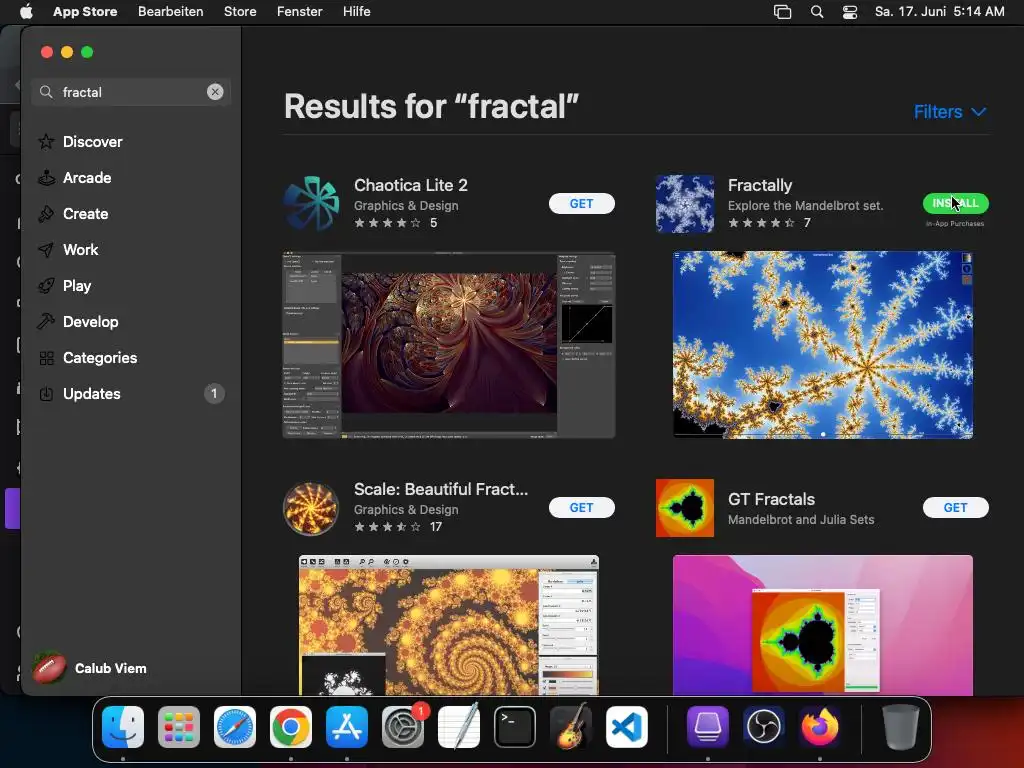Screen dimensions: 1024x768
Task: Open System Preferences from the Dock
Action: pos(403,727)
